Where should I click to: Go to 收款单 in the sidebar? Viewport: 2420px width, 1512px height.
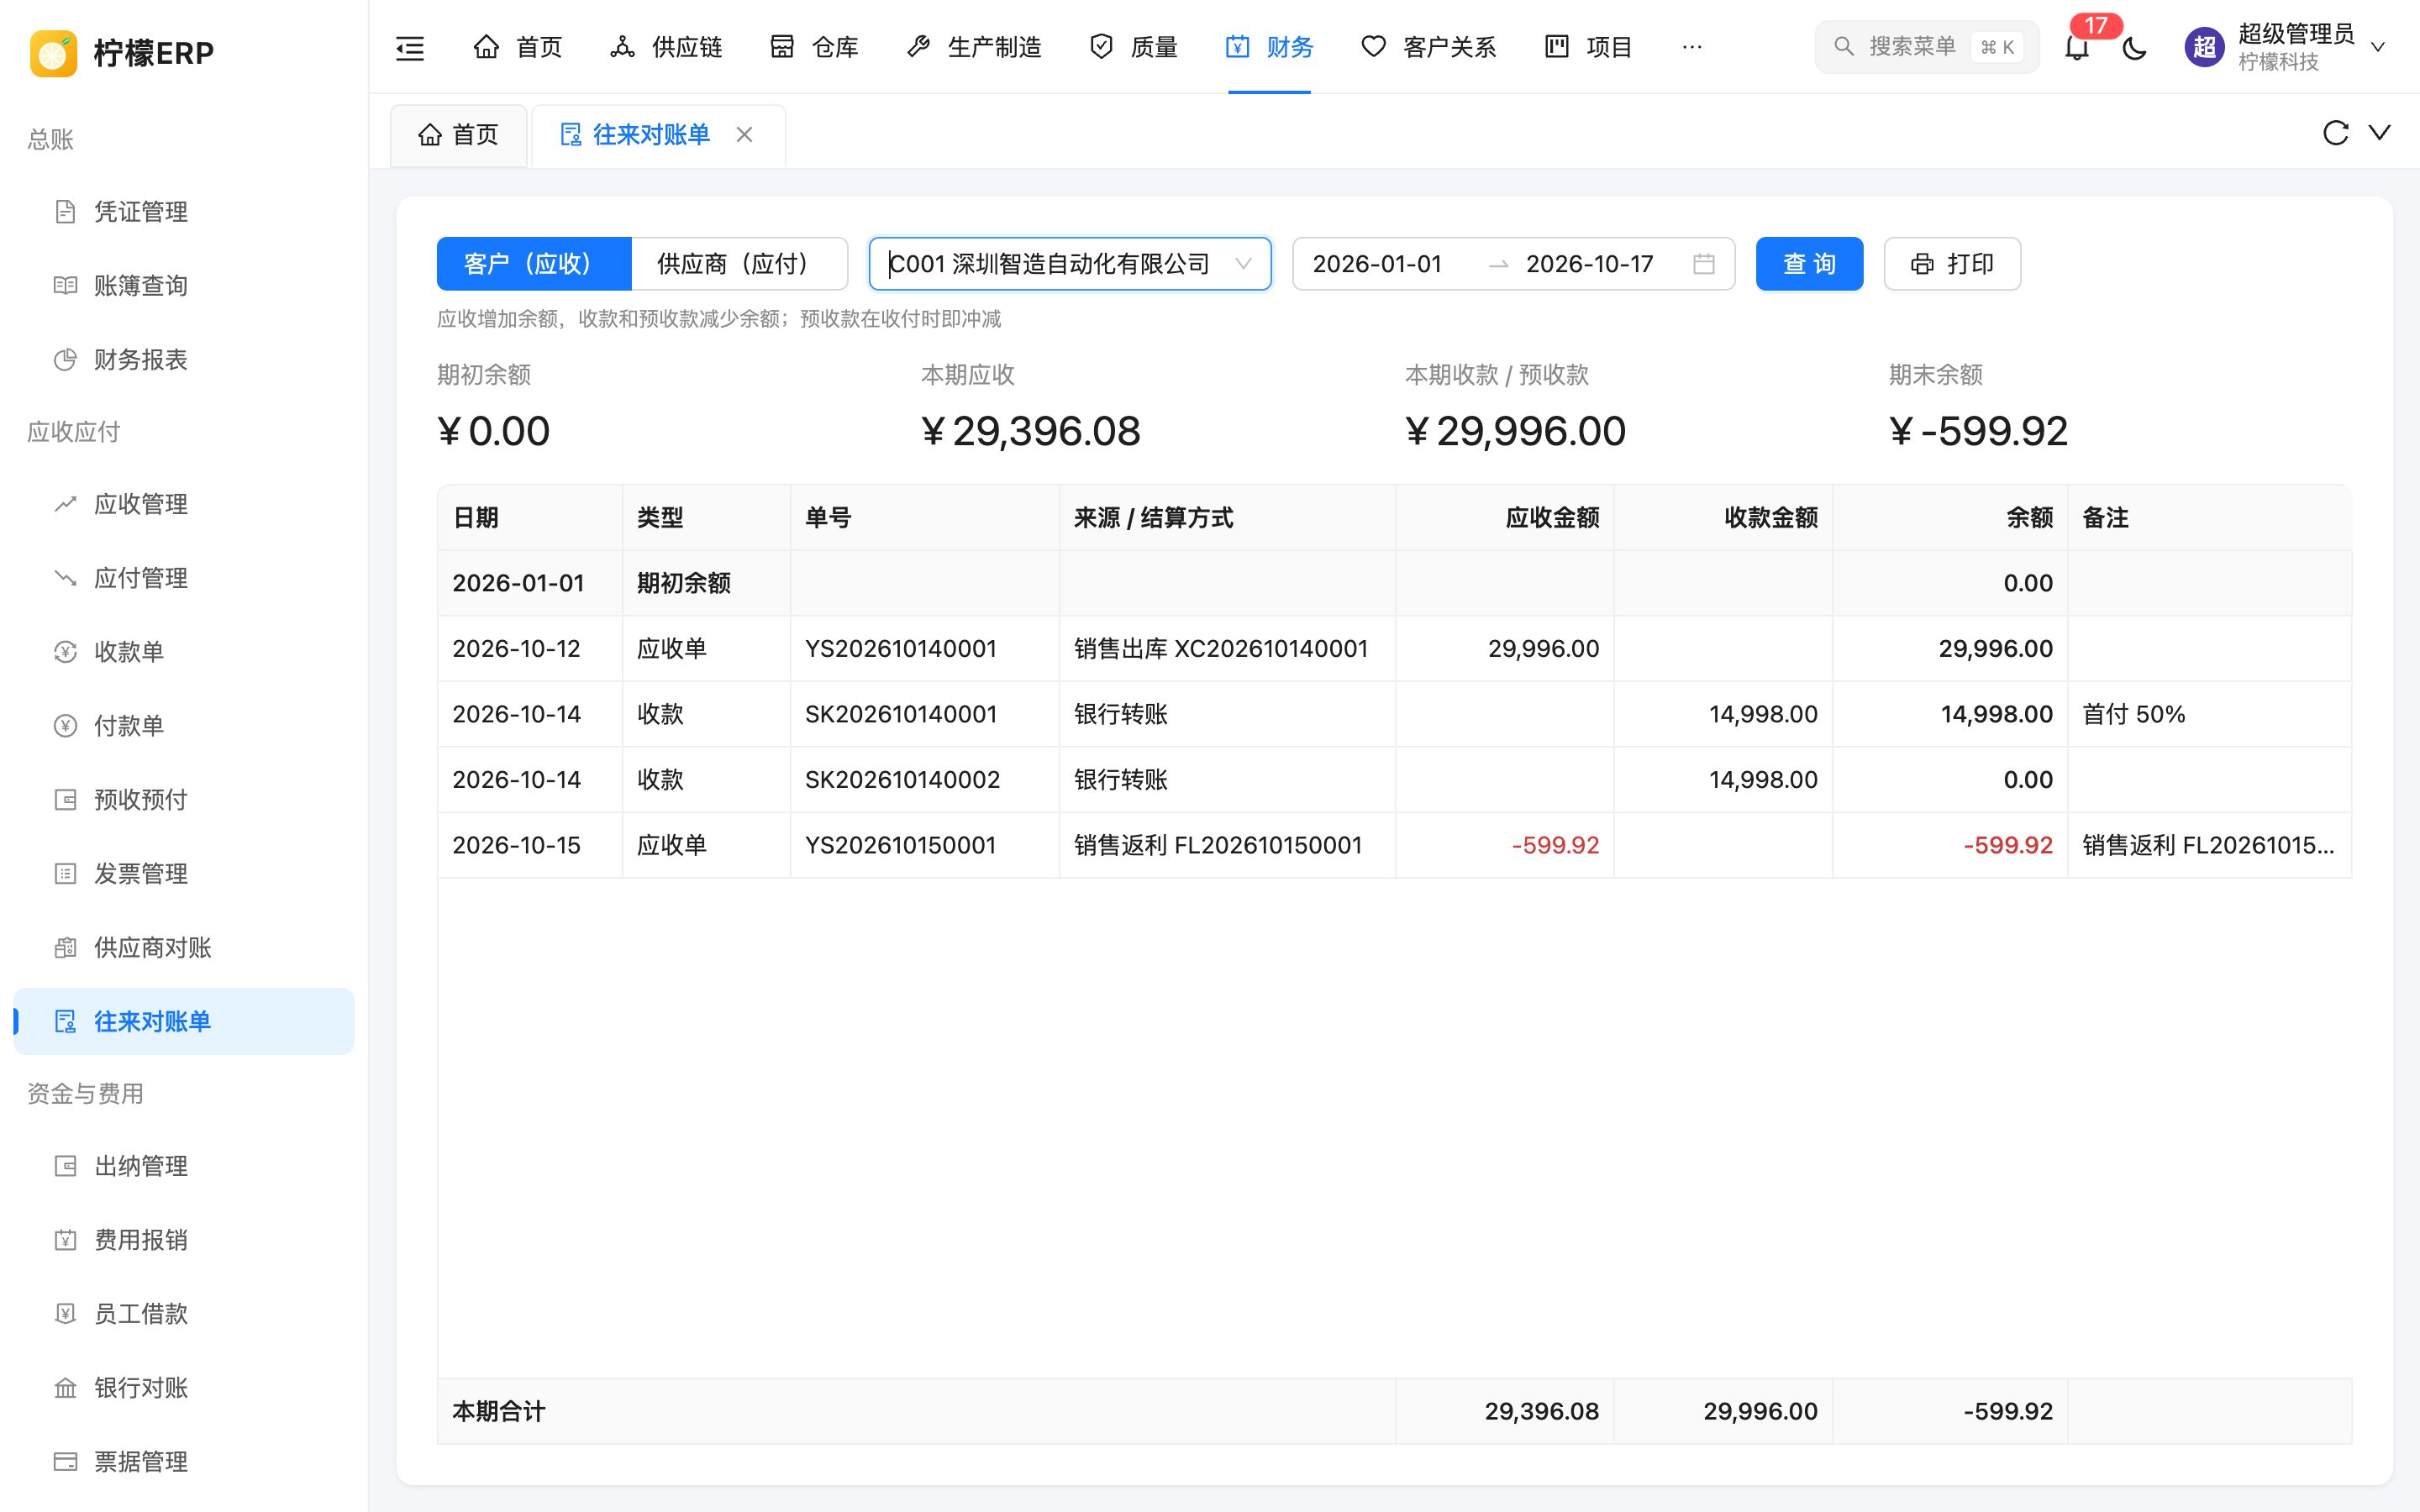(184, 652)
